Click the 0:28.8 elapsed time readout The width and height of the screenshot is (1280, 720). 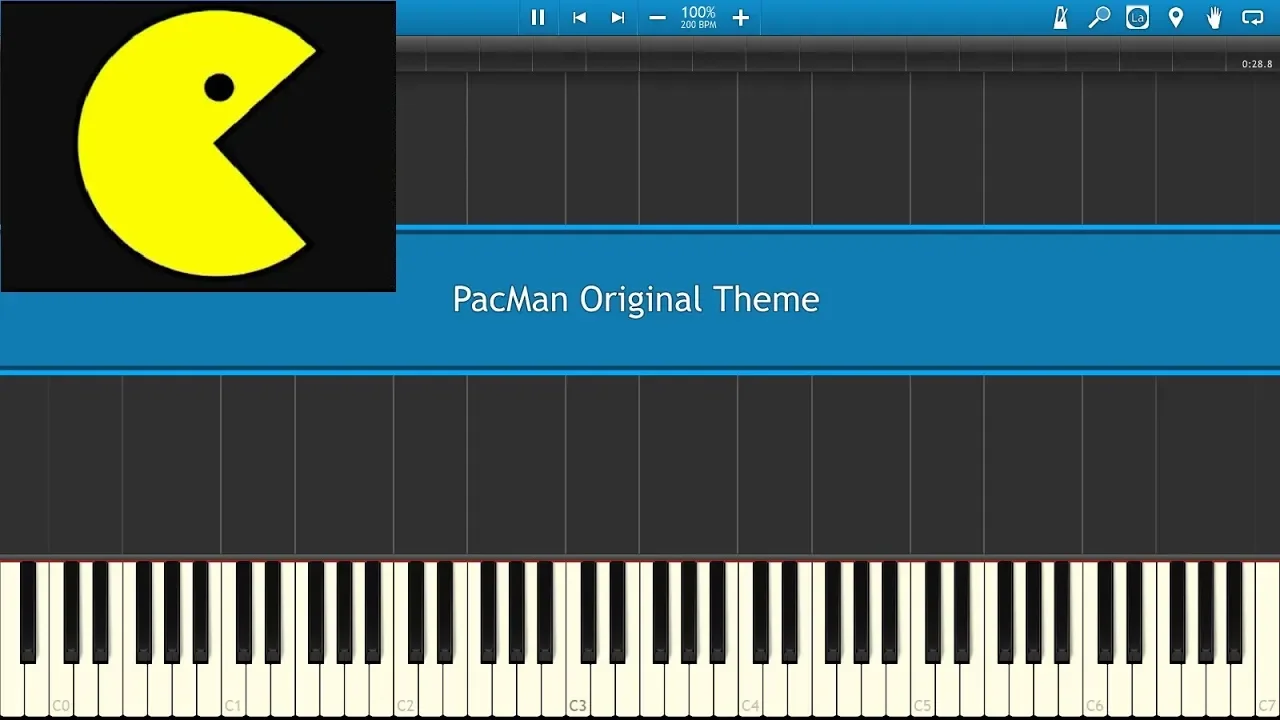[1257, 64]
